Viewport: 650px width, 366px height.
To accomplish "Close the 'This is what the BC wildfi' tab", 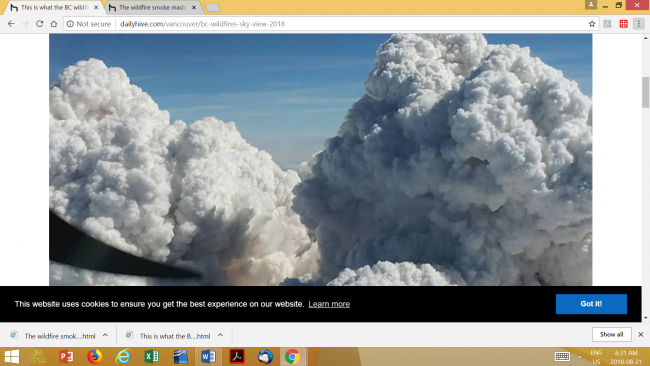I will click(96, 7).
